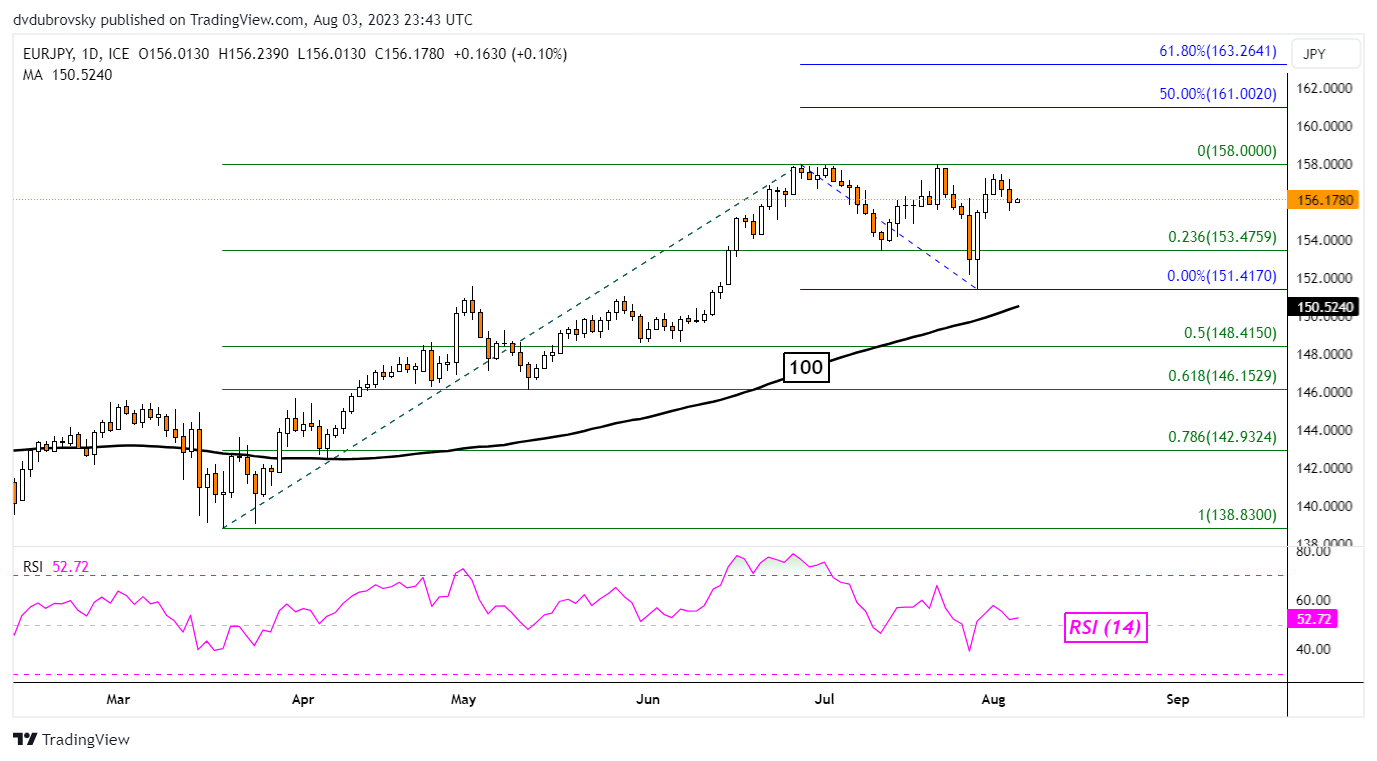The image size is (1377, 761).
Task: Click the orange 156.1780 current price tag
Action: click(x=1325, y=200)
